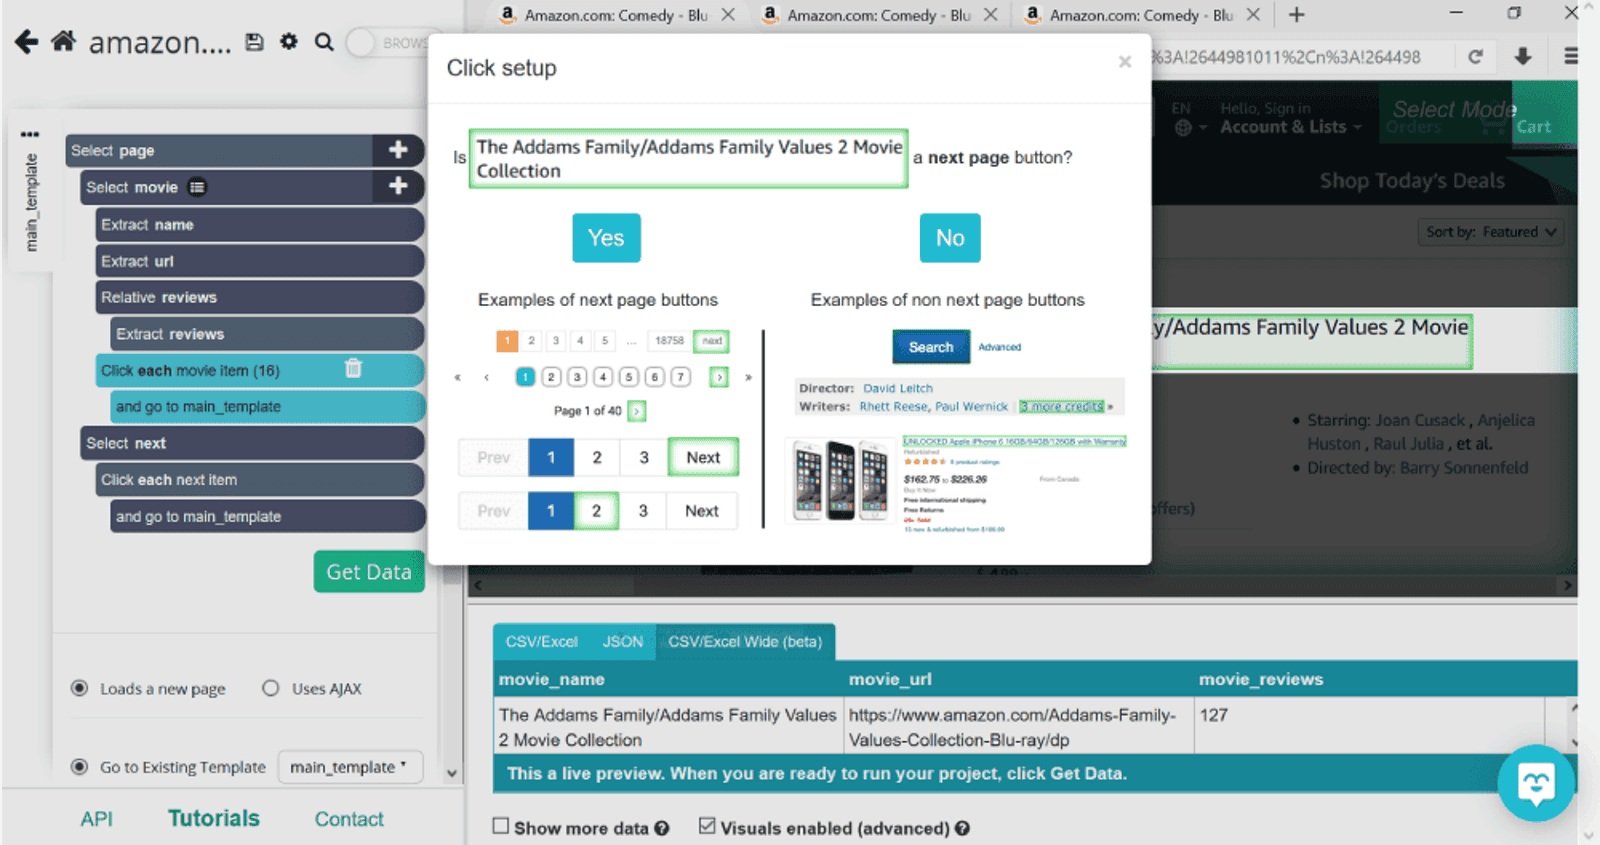
Task: Select the Uses AJAX radio option
Action: coord(270,688)
